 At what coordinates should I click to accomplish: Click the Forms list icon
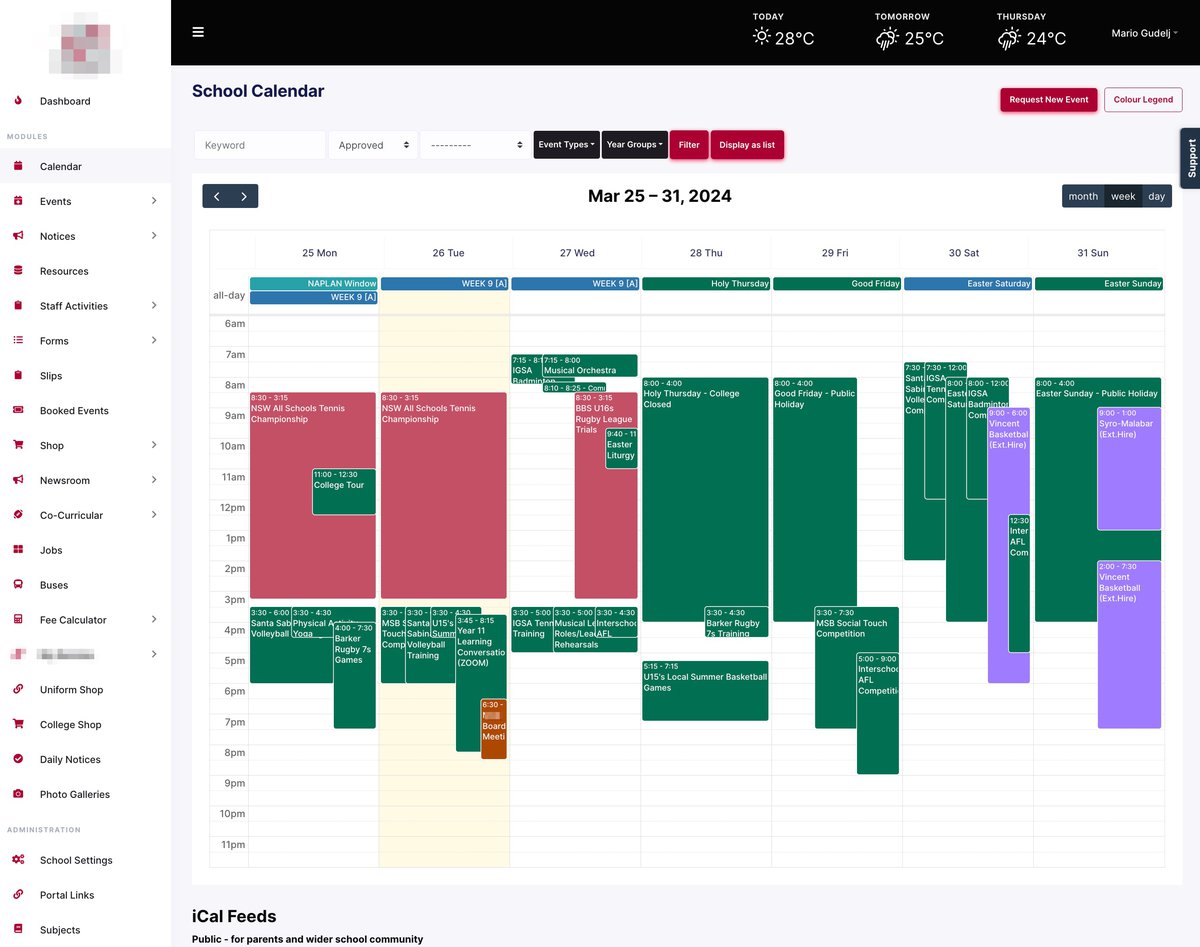coord(17,340)
